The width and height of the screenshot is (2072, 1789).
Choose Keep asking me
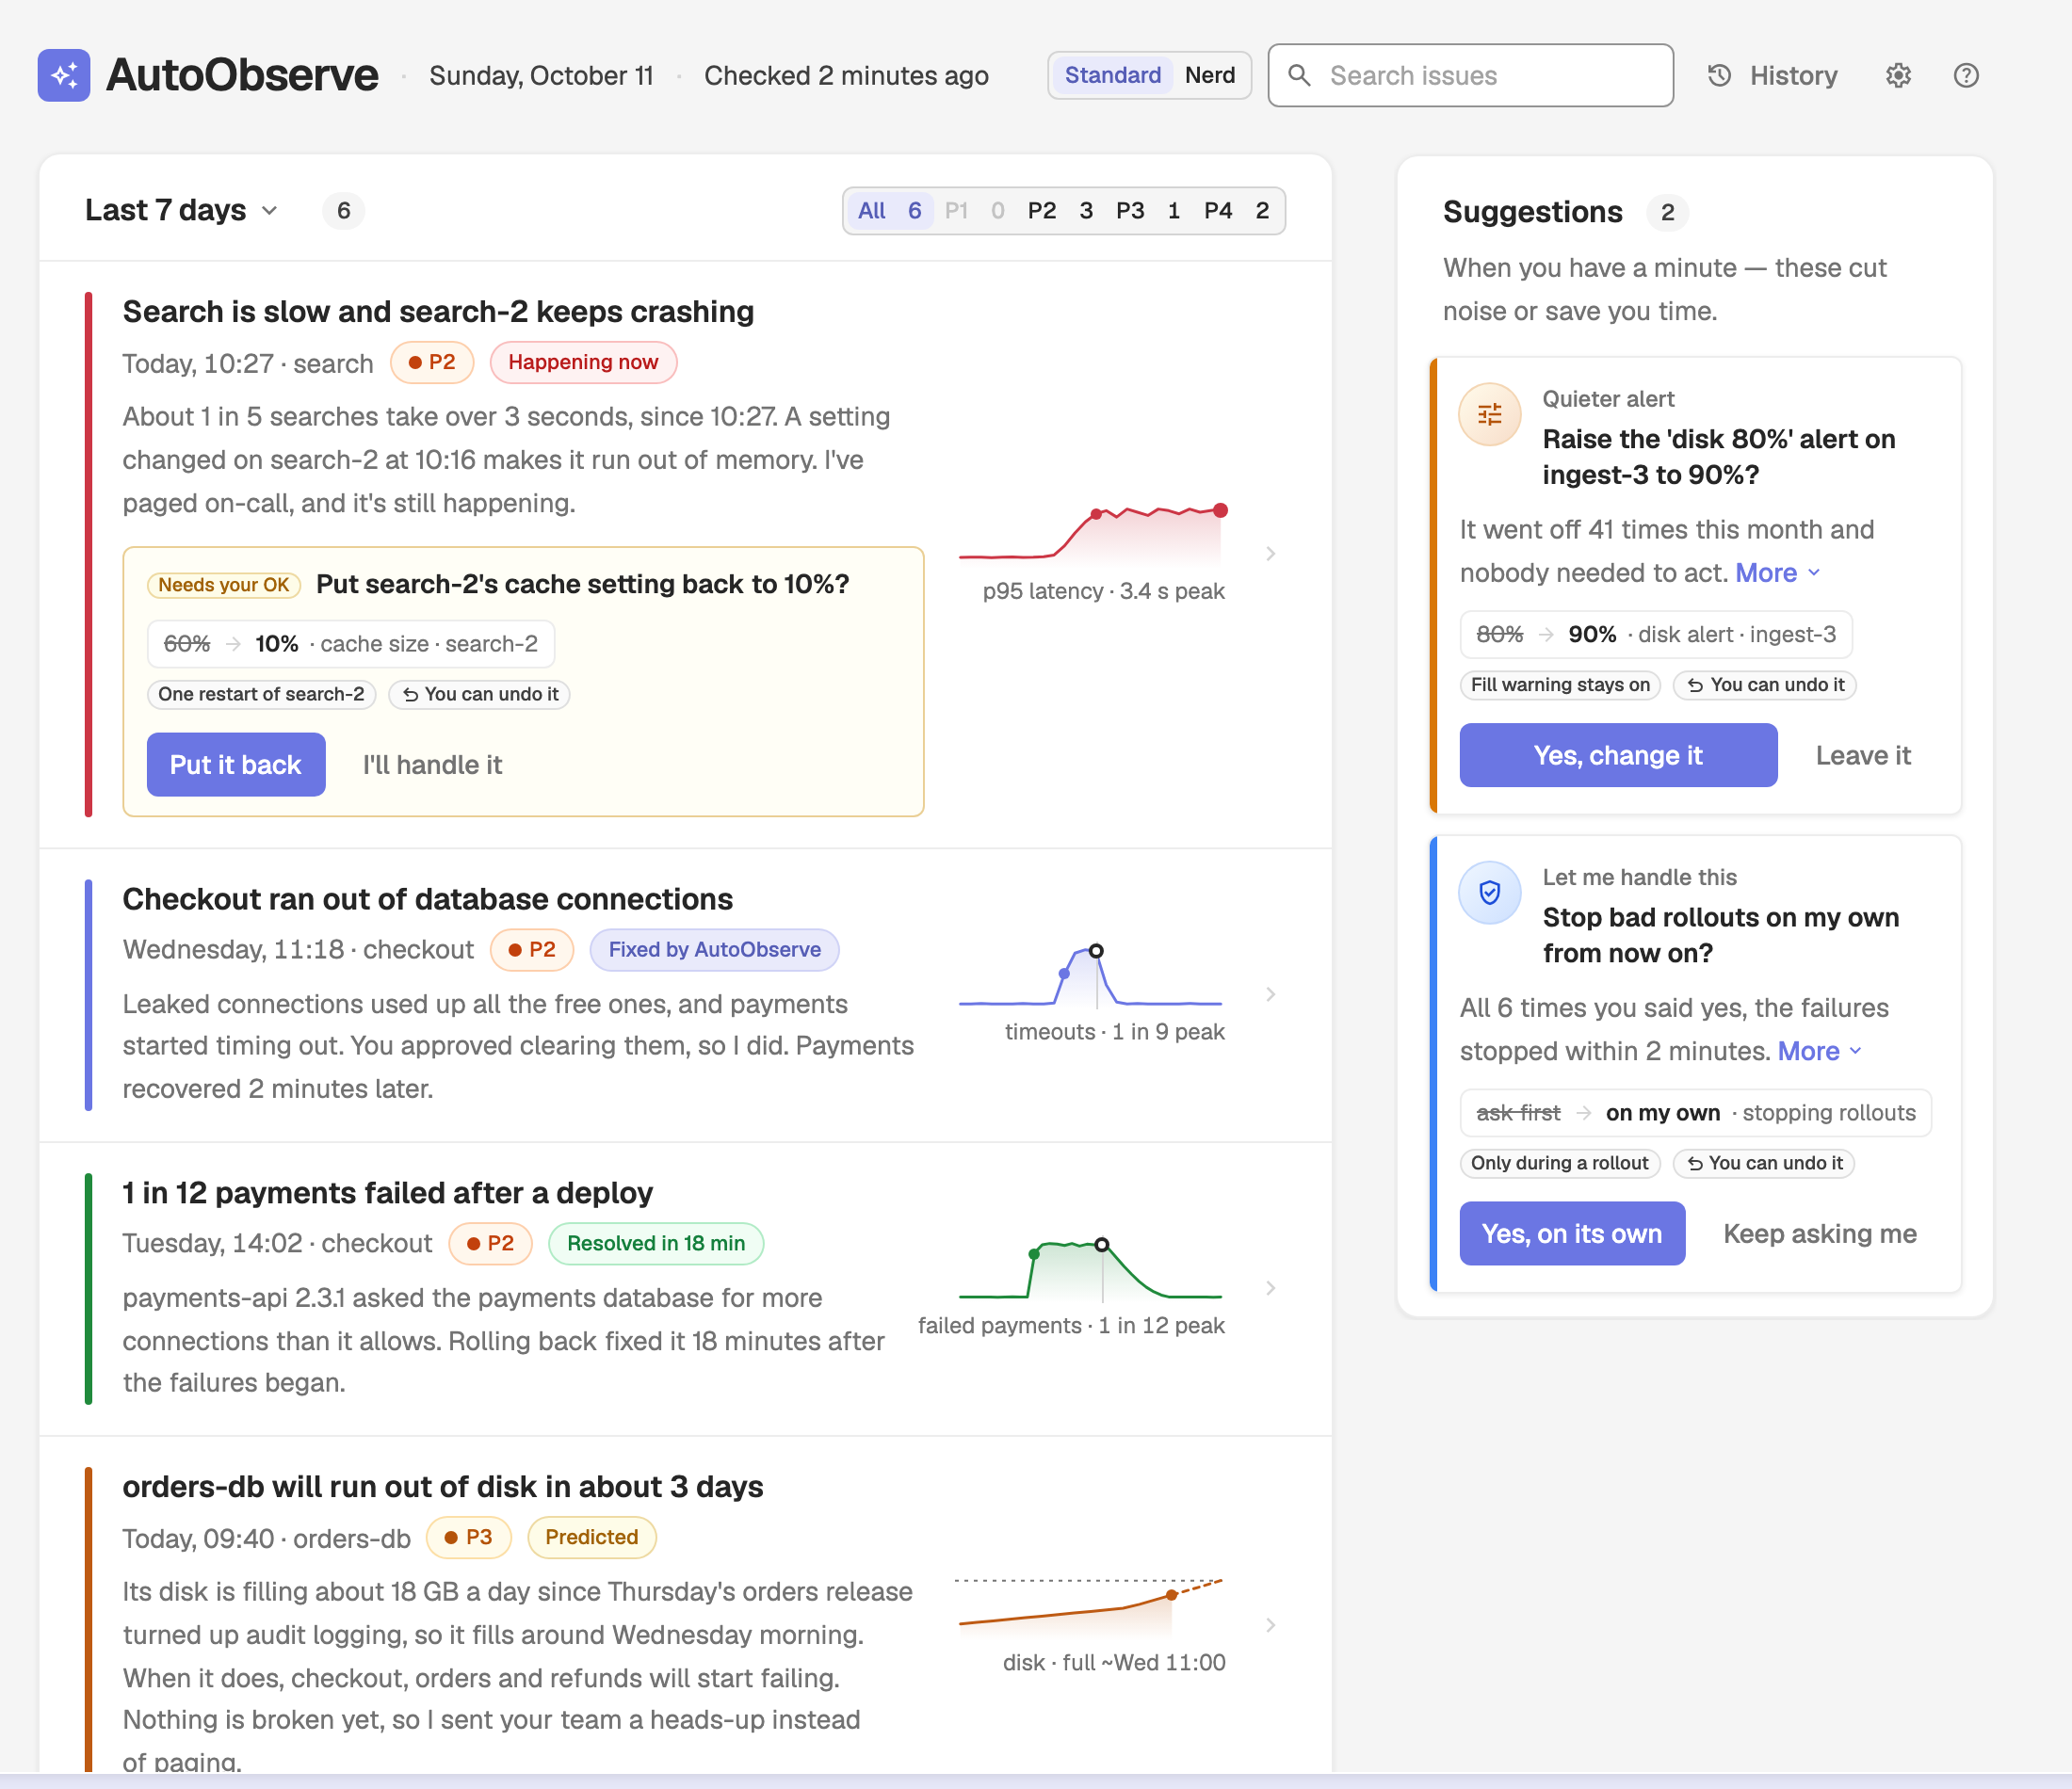pos(1820,1234)
